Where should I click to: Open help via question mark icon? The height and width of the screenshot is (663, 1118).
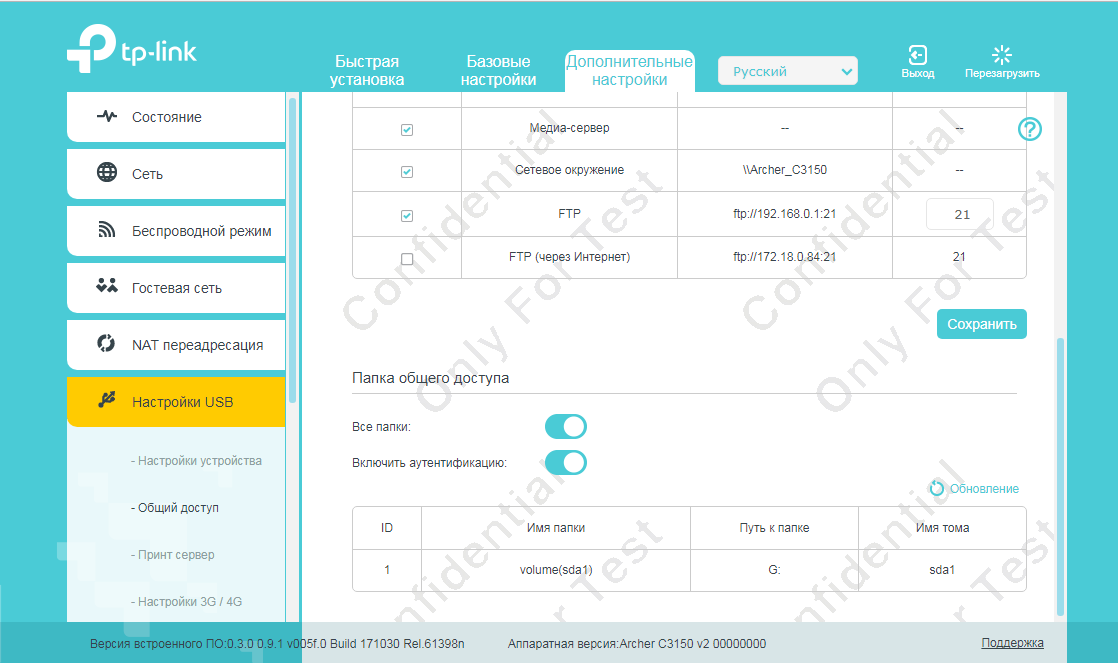tap(1029, 129)
